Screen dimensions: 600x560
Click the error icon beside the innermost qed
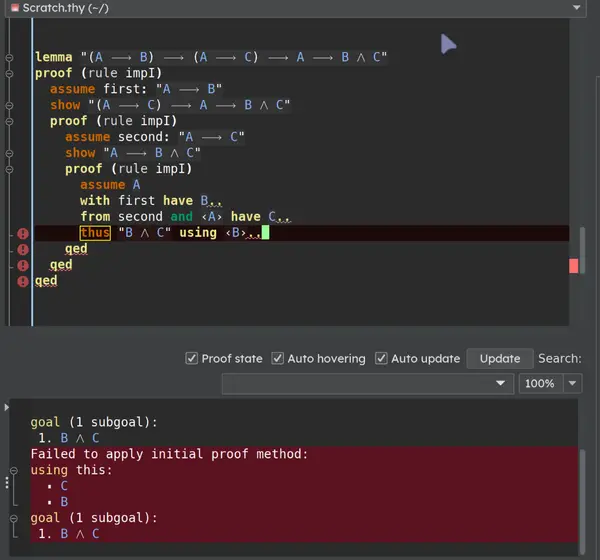pos(23,249)
